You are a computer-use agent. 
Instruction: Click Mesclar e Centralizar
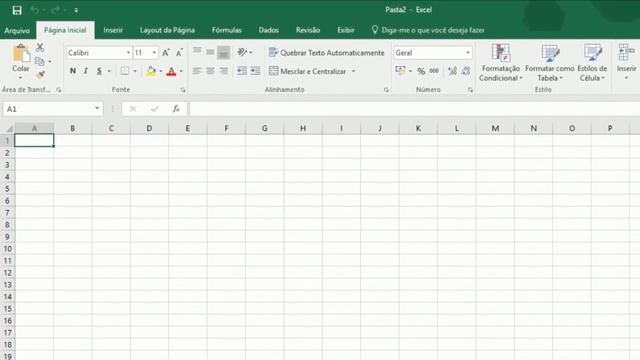(x=307, y=71)
